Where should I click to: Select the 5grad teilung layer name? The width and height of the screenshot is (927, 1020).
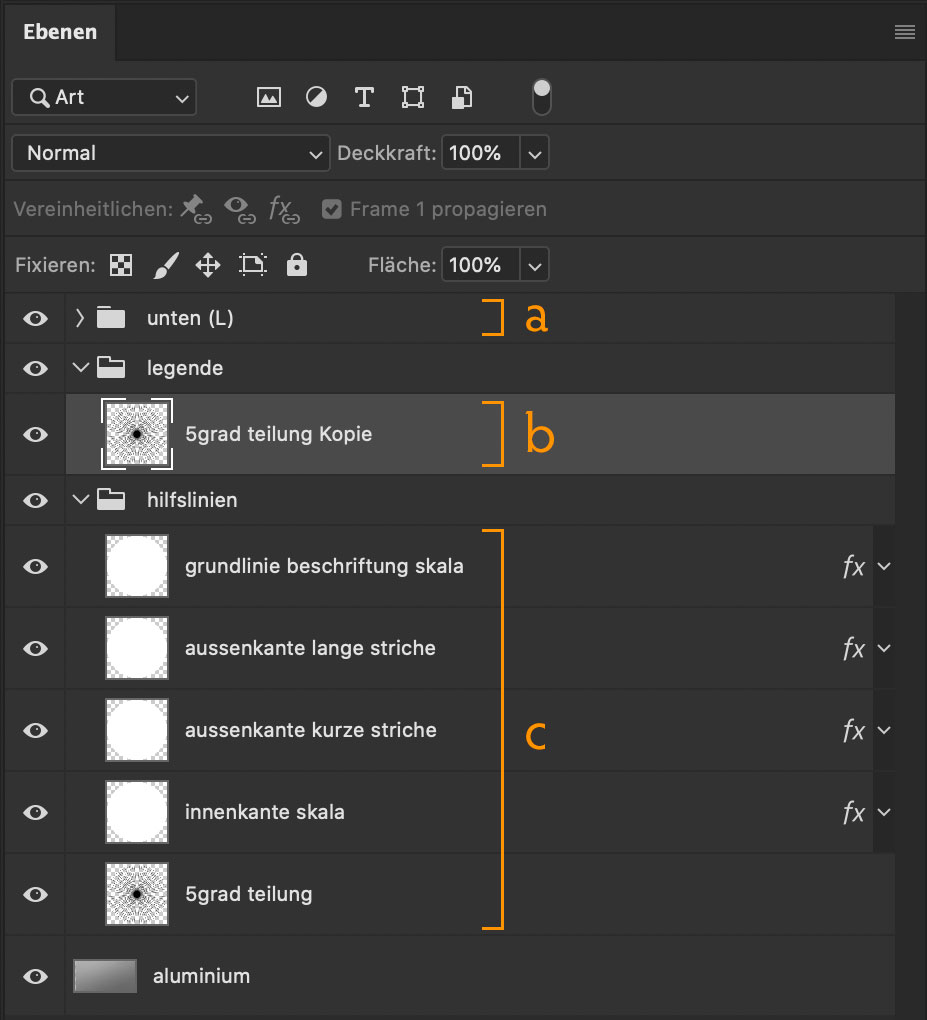(x=249, y=894)
